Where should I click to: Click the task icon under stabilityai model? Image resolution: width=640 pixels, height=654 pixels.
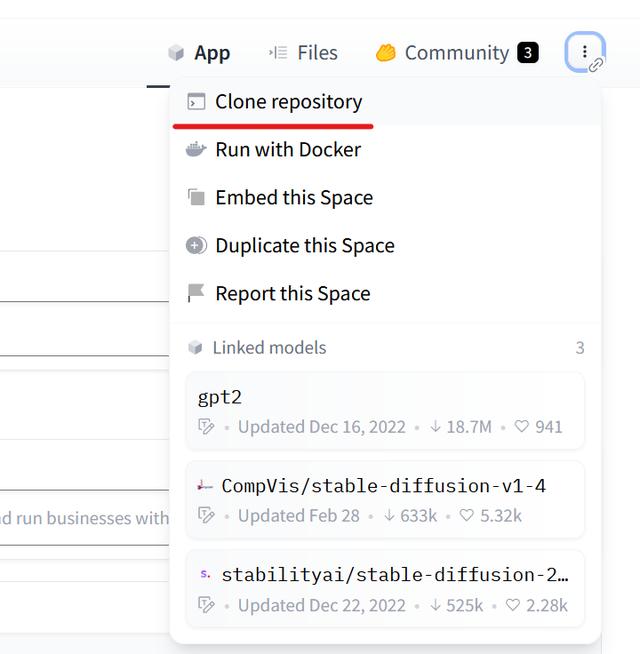tap(206, 605)
